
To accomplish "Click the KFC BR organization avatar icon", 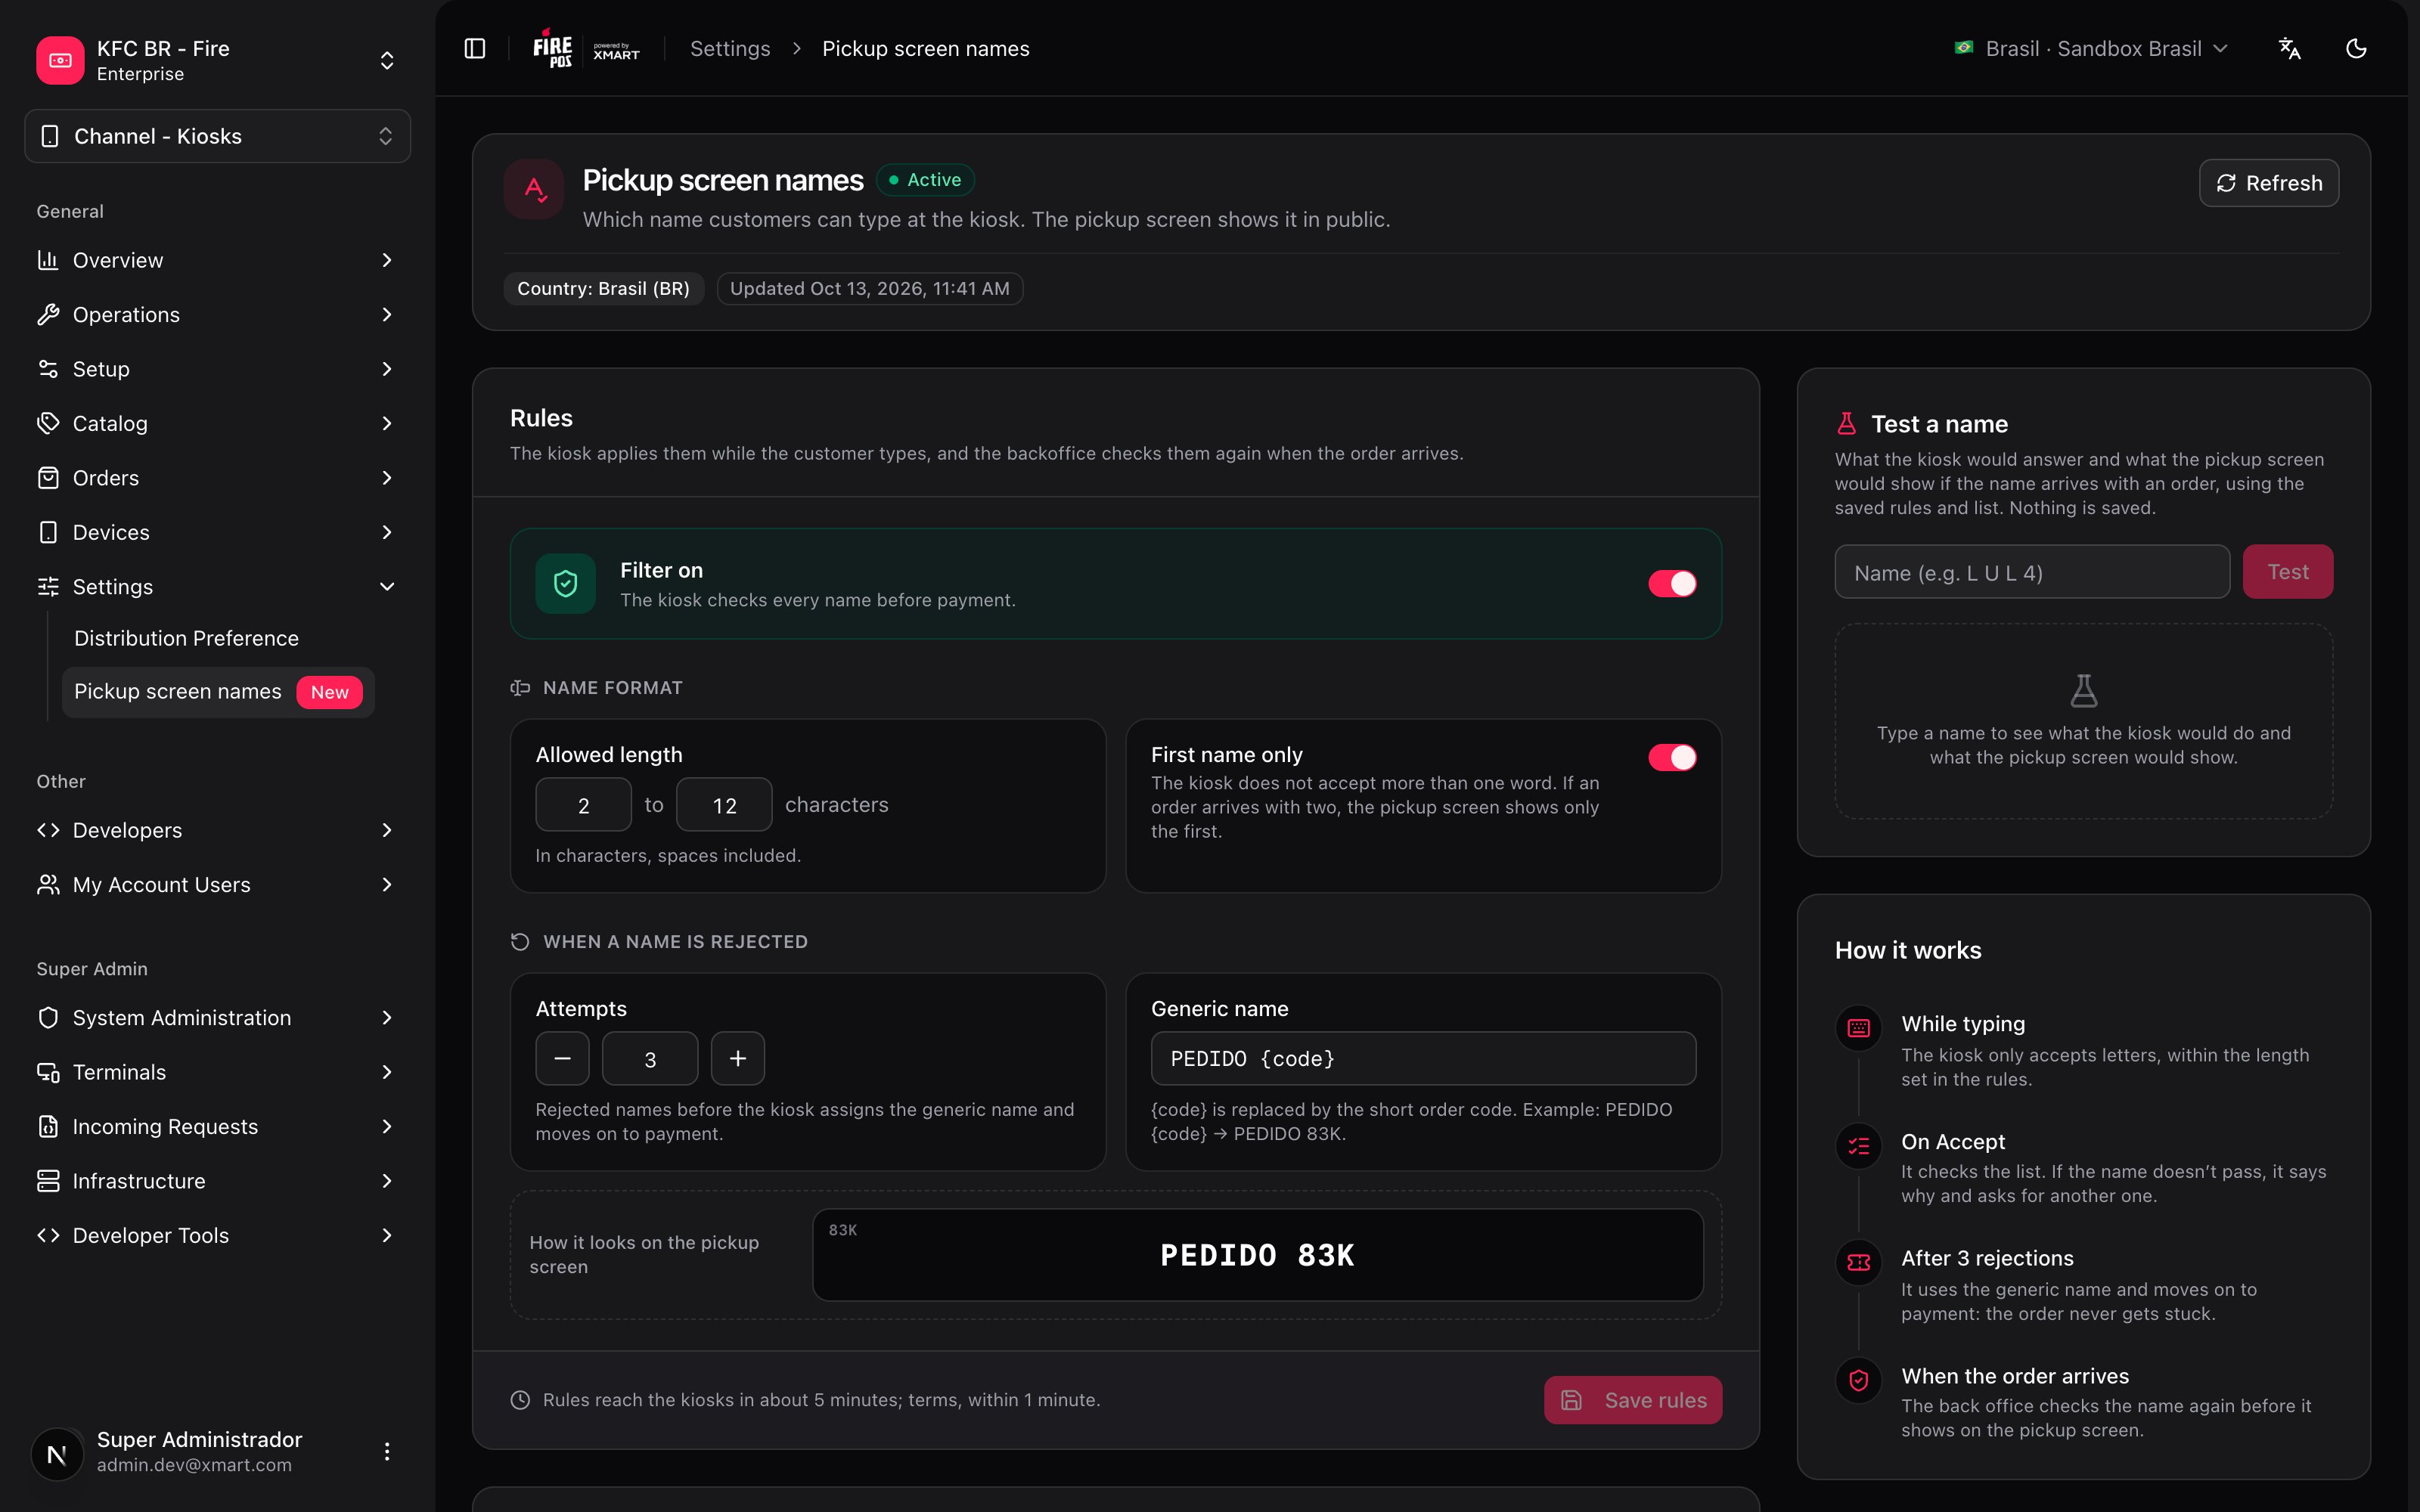I will (60, 60).
